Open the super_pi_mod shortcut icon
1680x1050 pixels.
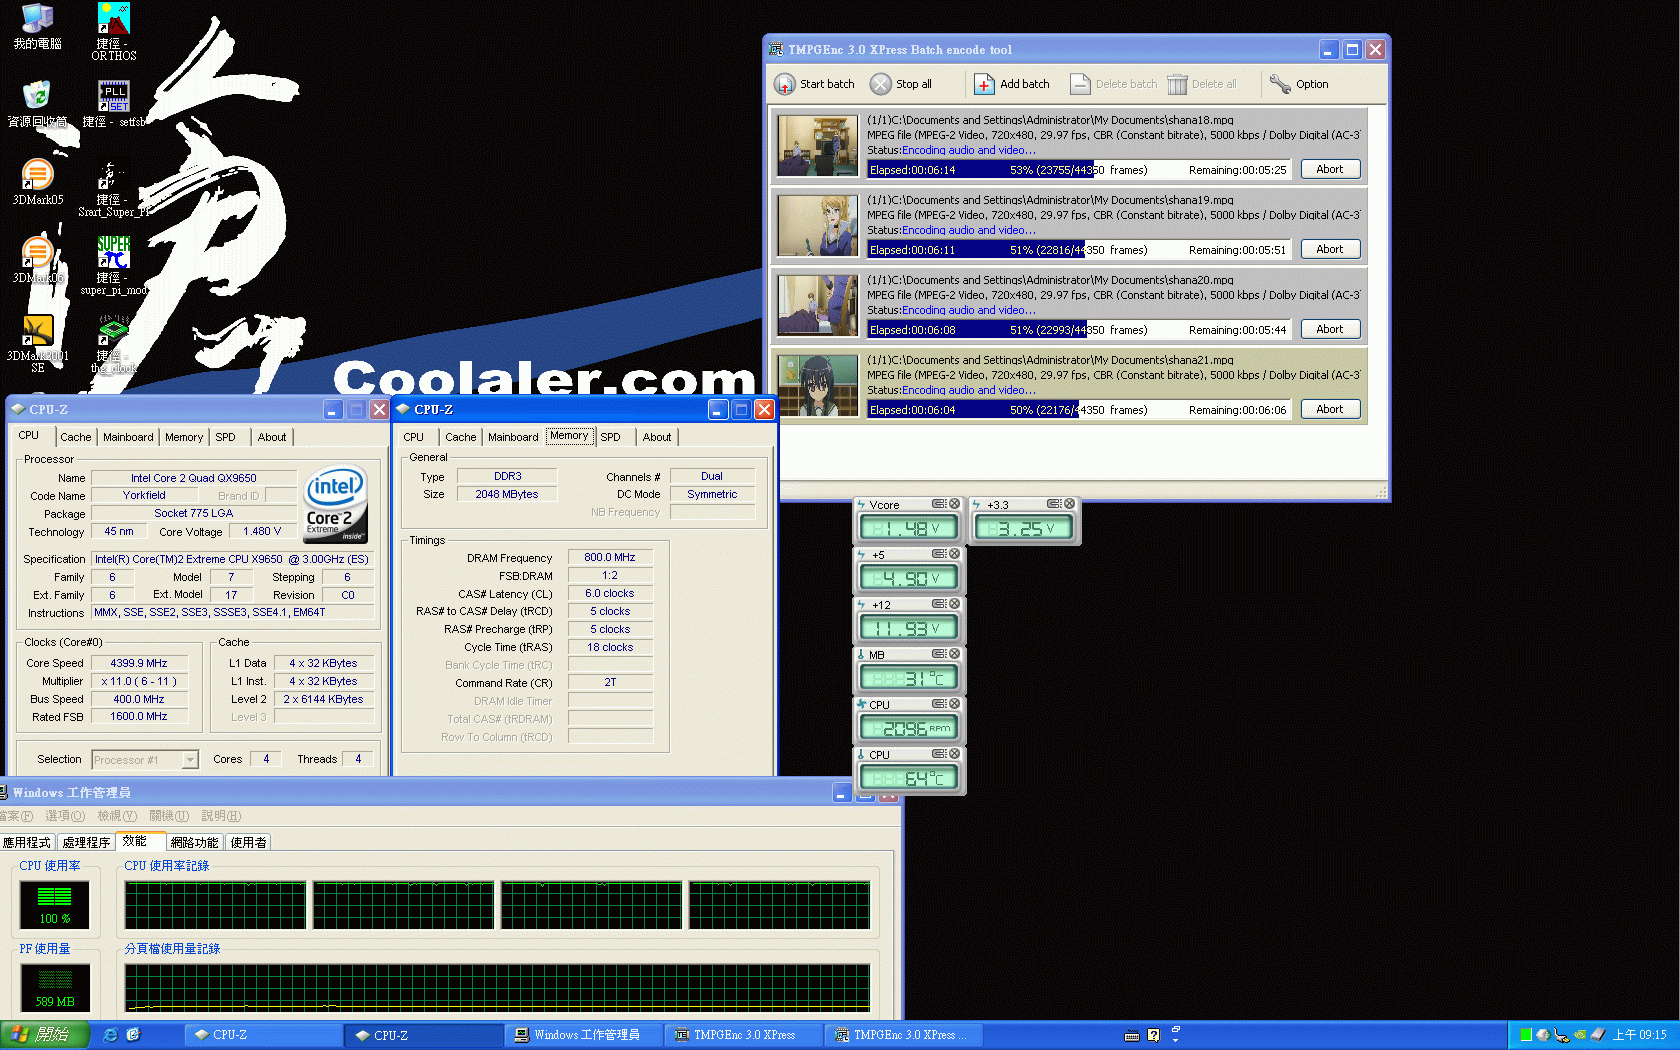pyautogui.click(x=113, y=266)
